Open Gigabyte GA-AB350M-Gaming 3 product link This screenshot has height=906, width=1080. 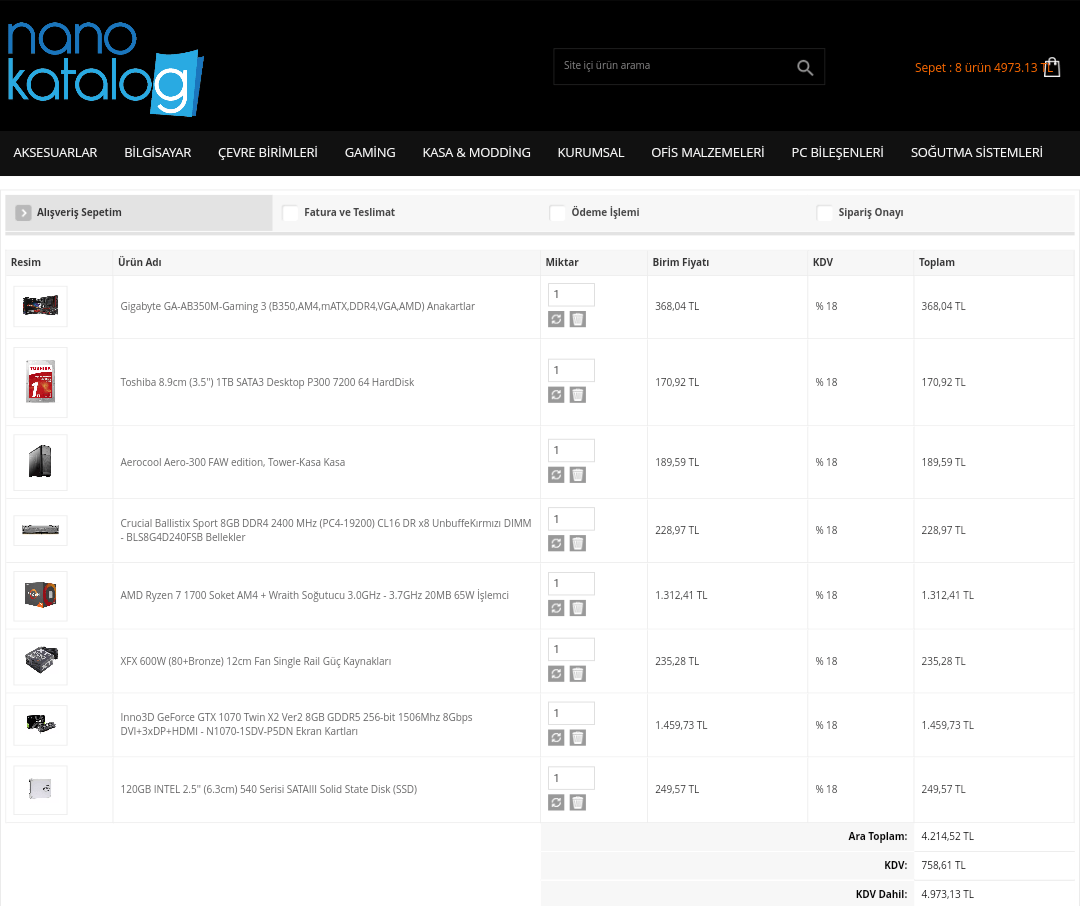(x=298, y=307)
